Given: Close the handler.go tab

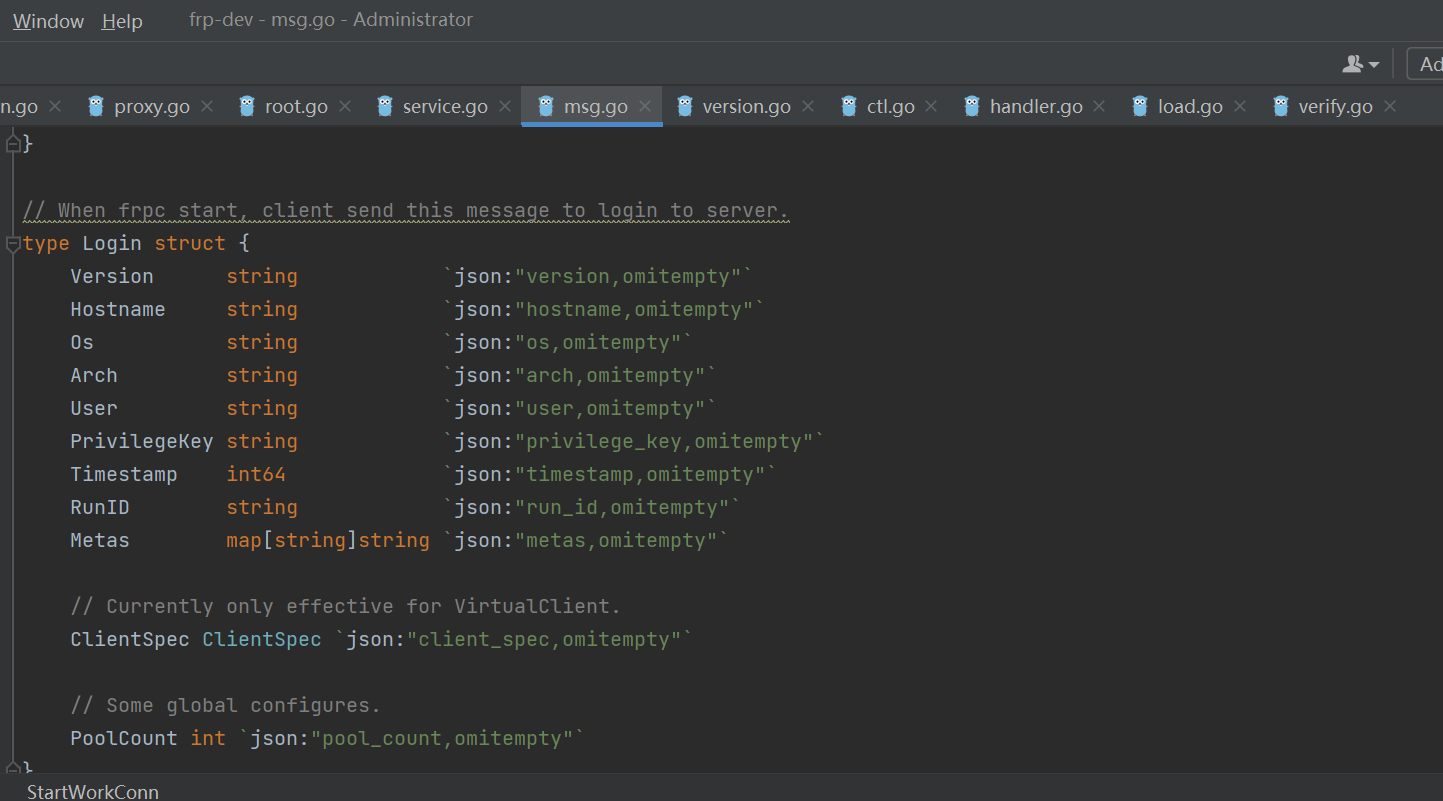Looking at the screenshot, I should click(1099, 106).
